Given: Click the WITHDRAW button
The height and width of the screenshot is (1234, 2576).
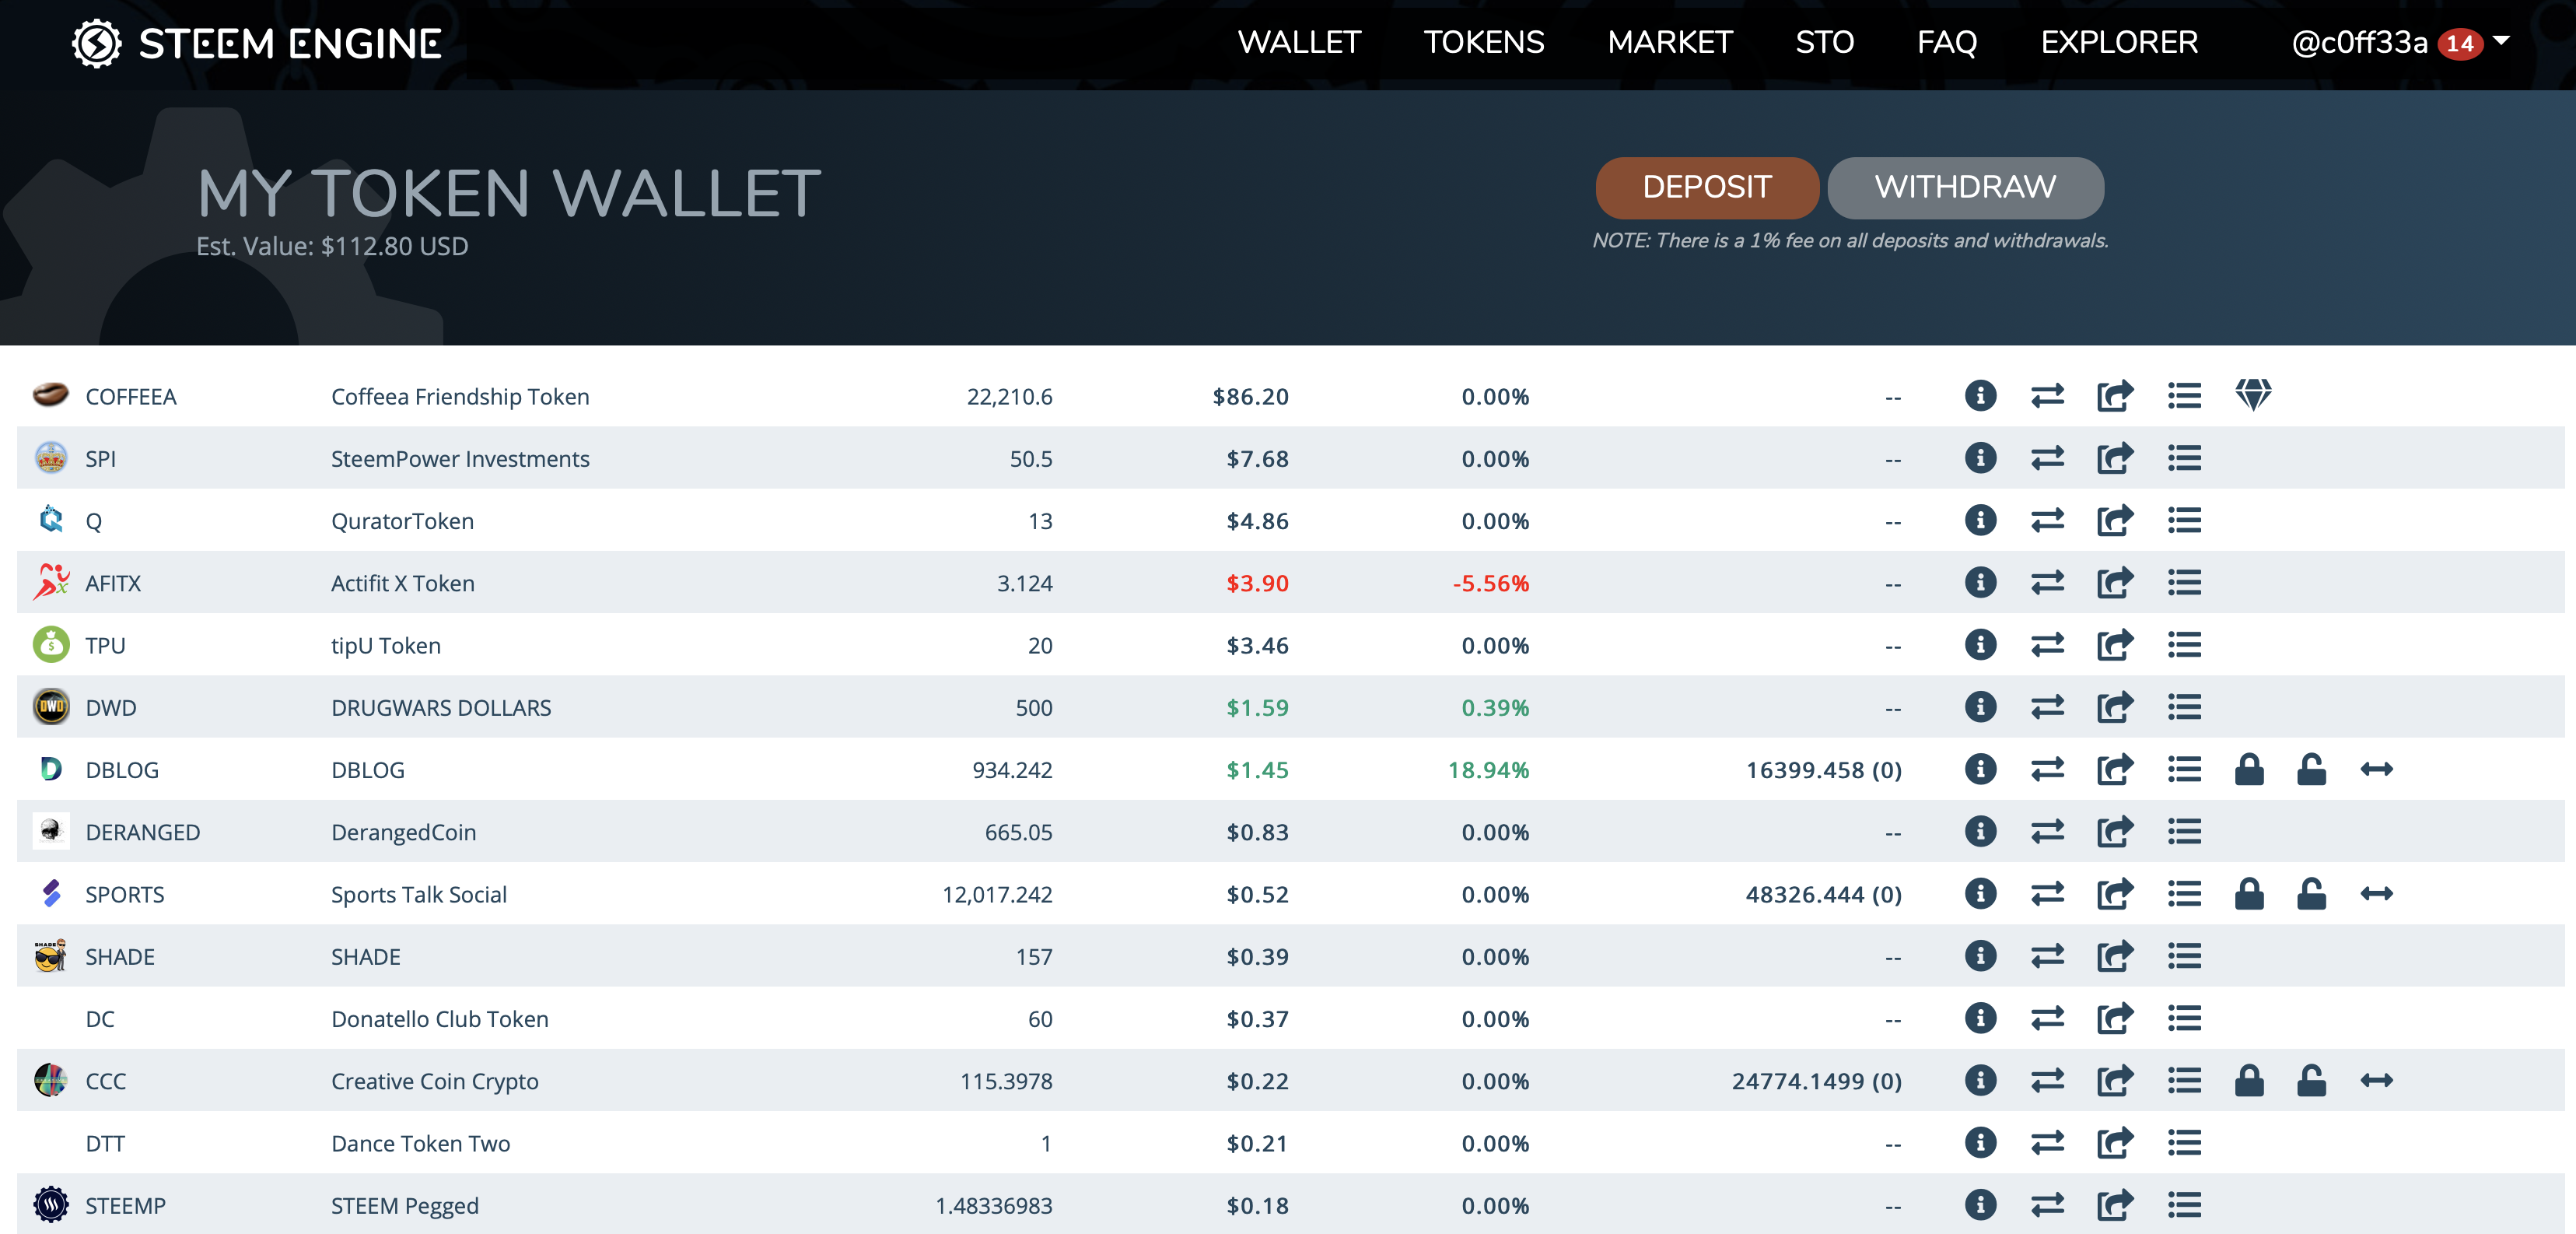Looking at the screenshot, I should coord(1965,187).
